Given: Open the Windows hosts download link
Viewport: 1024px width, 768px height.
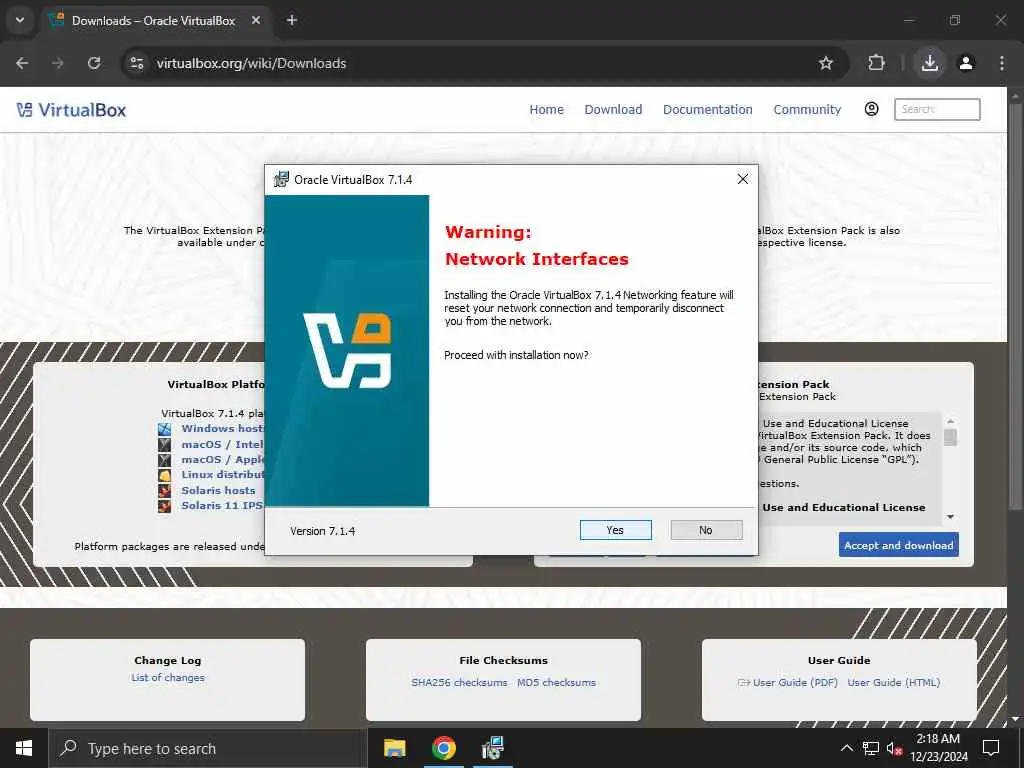Looking at the screenshot, I should pyautogui.click(x=222, y=428).
